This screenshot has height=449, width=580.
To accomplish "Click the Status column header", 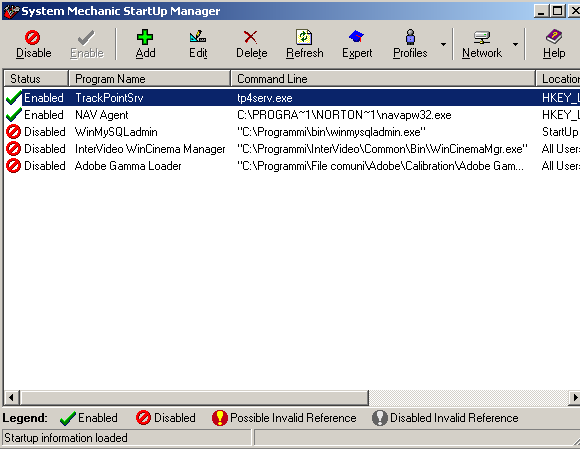I will click(x=36, y=79).
